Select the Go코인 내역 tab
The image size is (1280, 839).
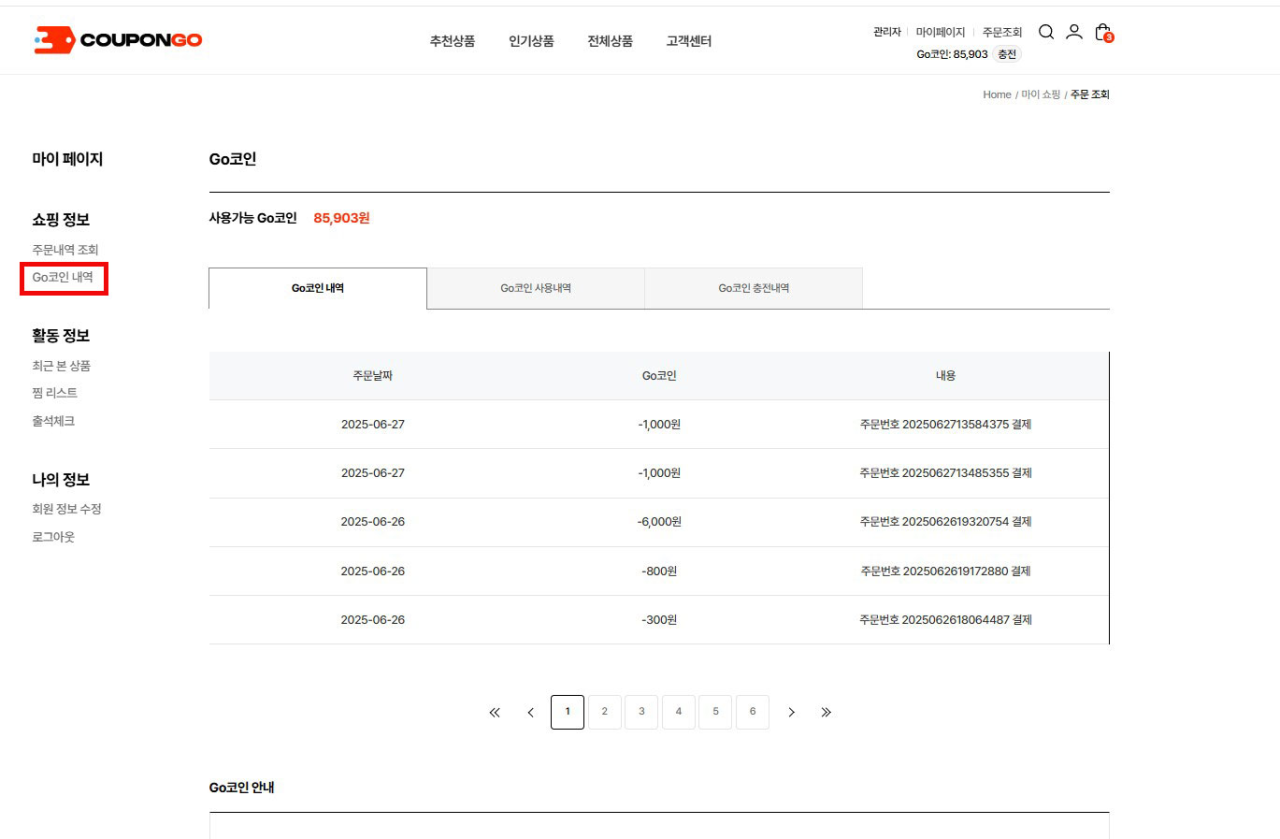(x=318, y=288)
